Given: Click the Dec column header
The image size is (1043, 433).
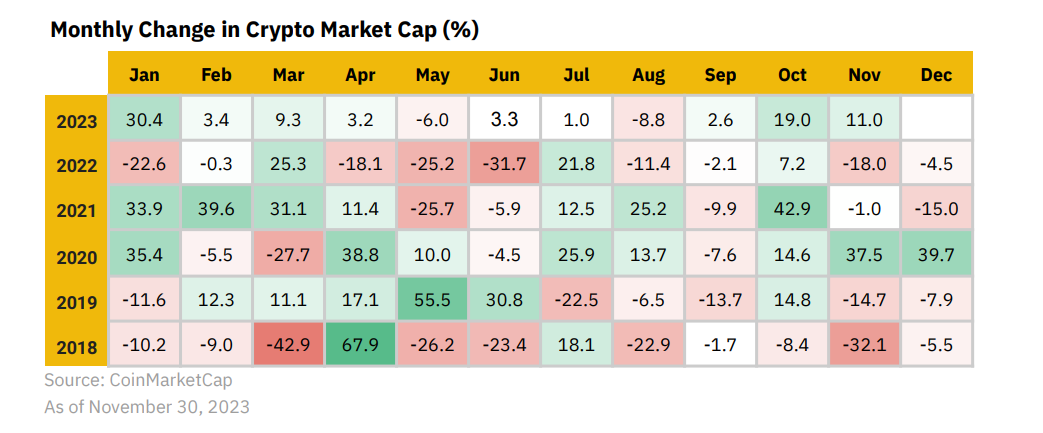Looking at the screenshot, I should pos(936,75).
